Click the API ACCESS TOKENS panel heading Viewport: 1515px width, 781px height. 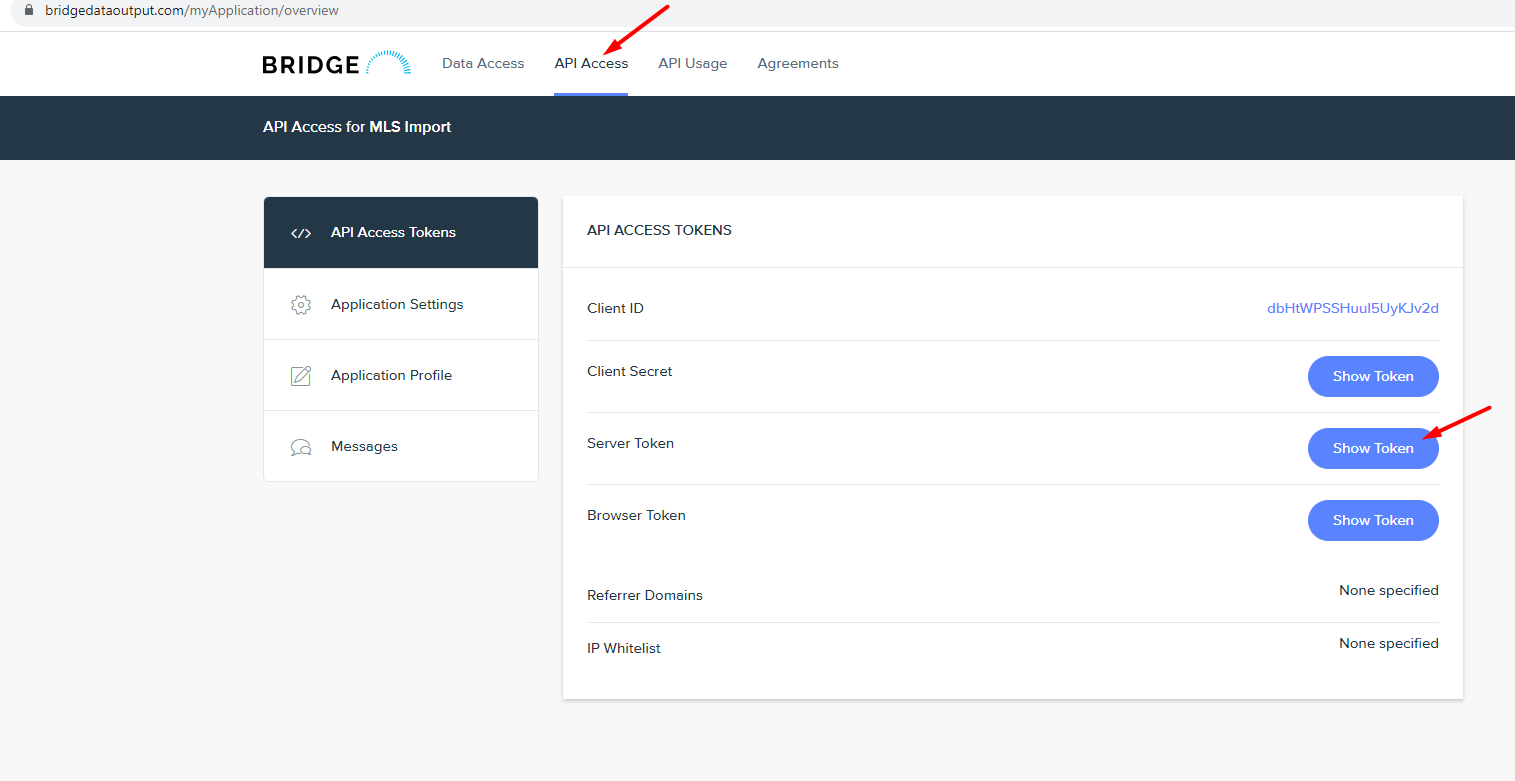pos(659,230)
